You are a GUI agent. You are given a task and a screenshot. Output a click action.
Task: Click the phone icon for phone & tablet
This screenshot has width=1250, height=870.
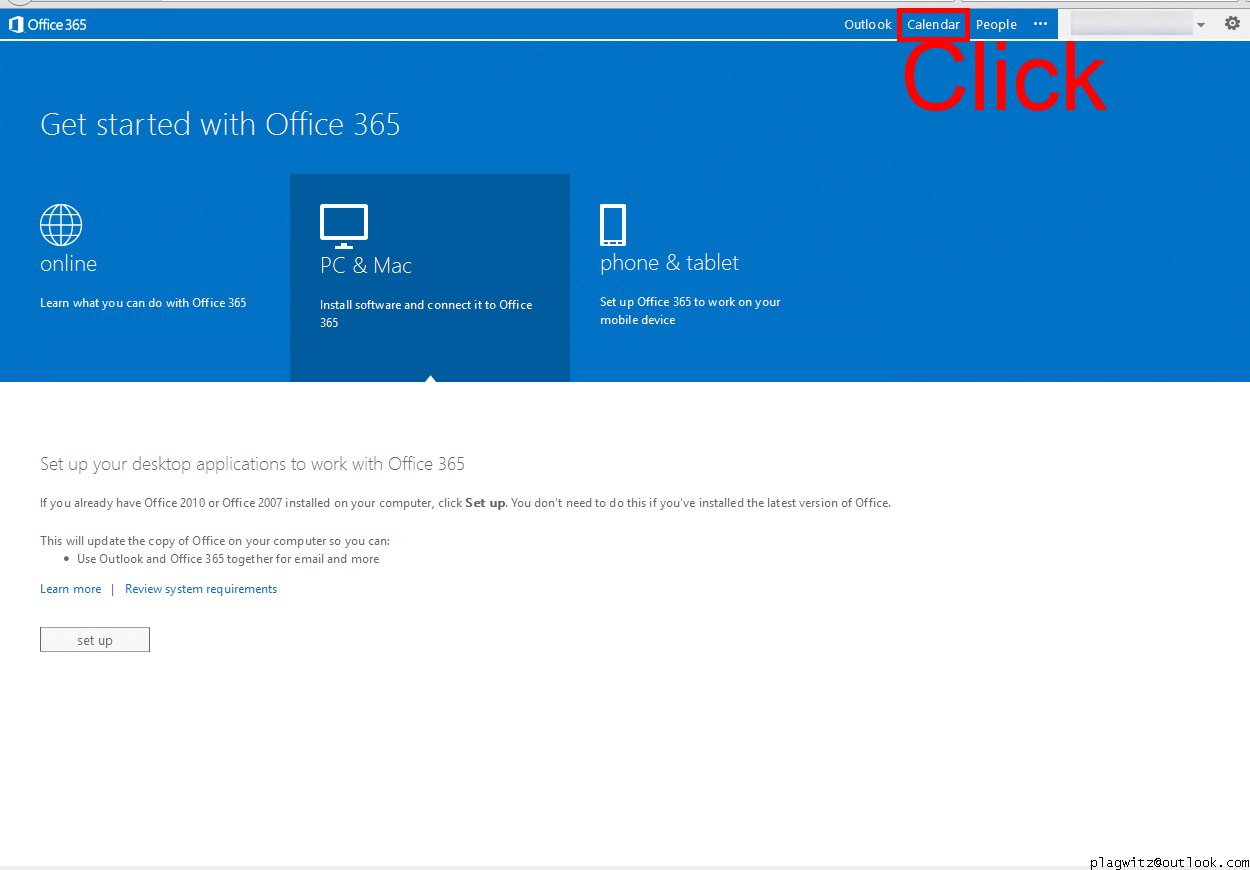click(x=613, y=225)
